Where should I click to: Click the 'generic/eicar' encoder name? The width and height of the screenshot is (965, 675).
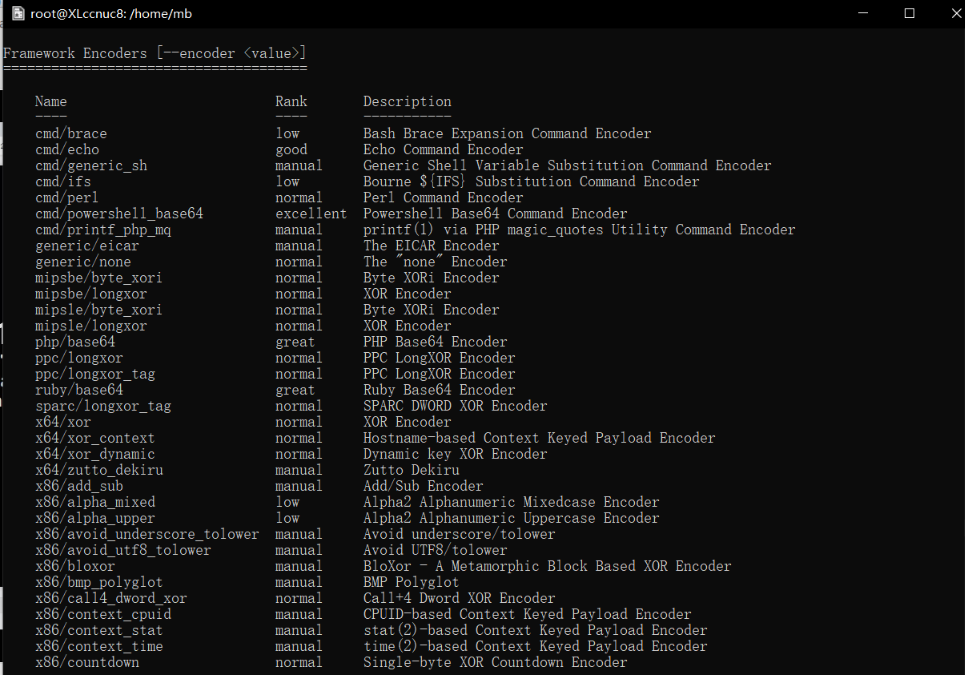point(87,246)
